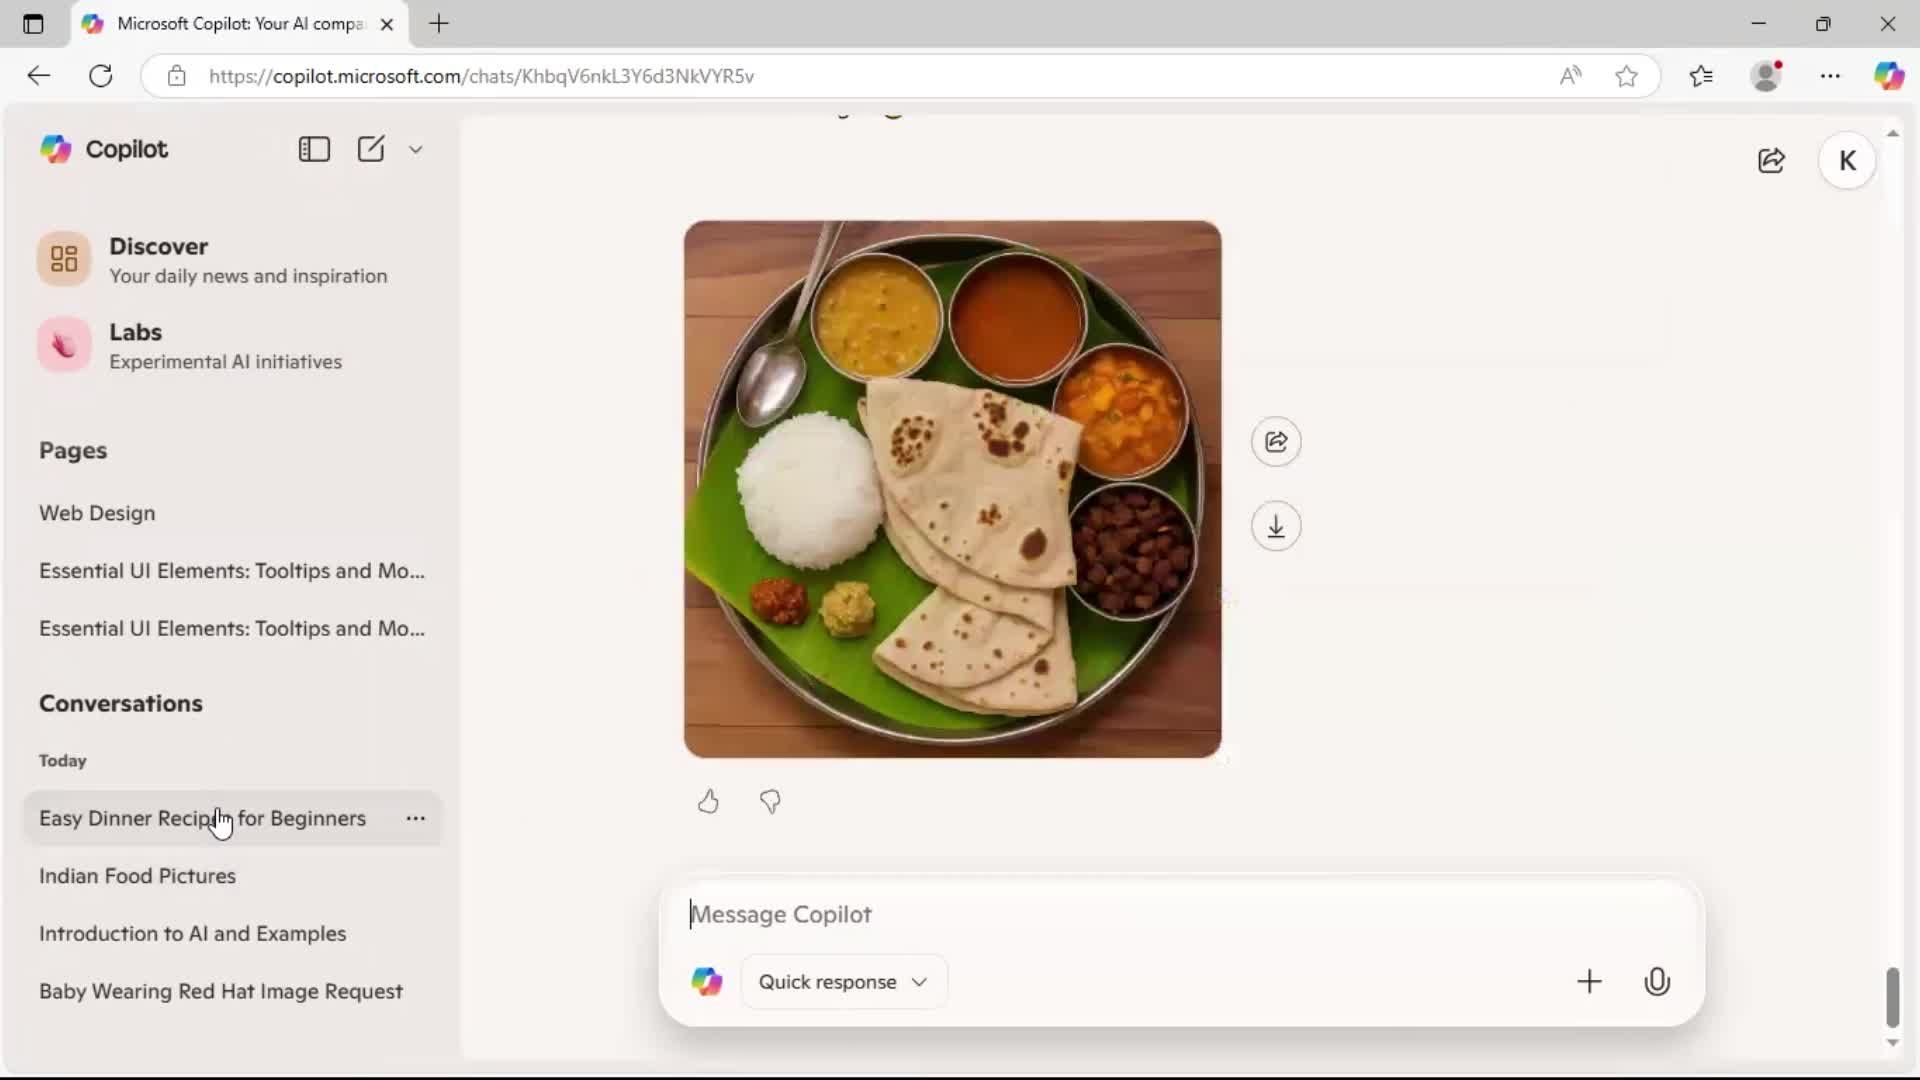This screenshot has height=1080, width=1920.
Task: Go back with the browser back arrow
Action: [38, 76]
